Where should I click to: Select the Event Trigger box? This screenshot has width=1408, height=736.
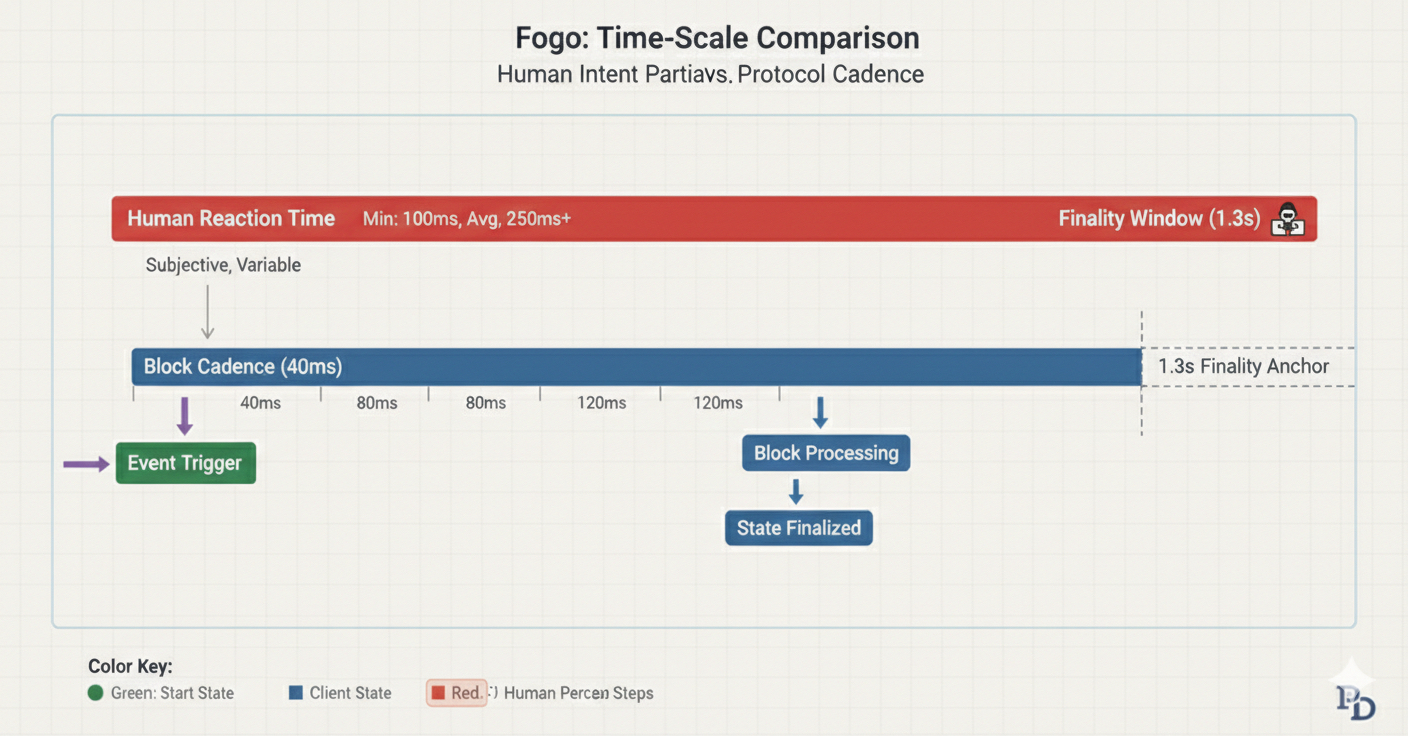coord(186,463)
